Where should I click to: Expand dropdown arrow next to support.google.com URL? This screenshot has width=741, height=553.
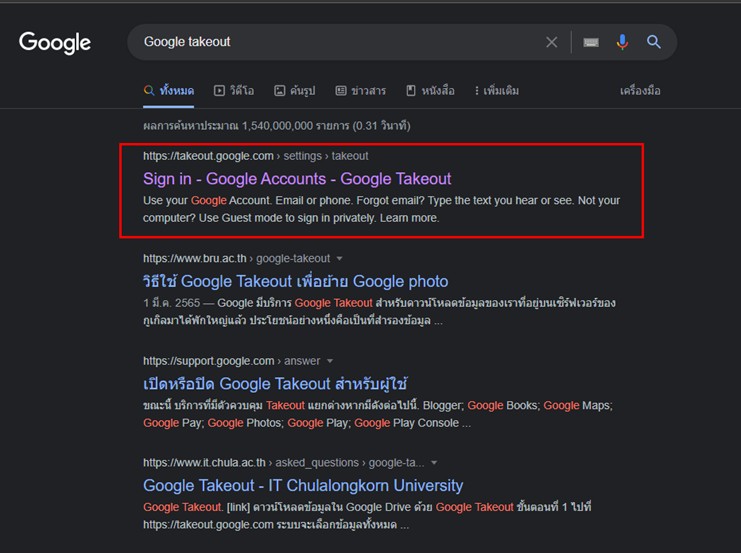coord(330,361)
